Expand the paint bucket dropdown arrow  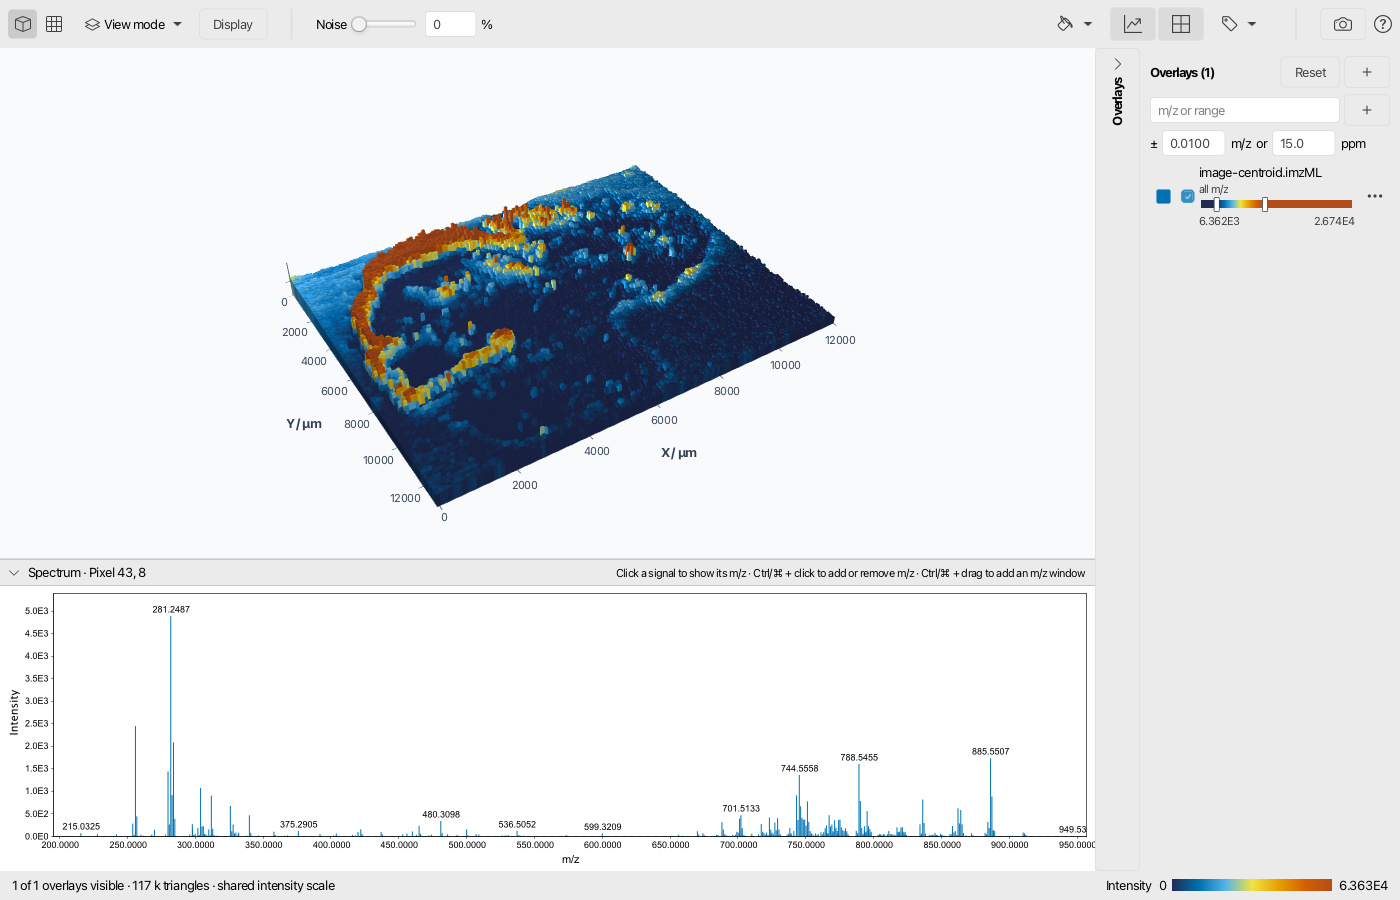click(x=1088, y=24)
